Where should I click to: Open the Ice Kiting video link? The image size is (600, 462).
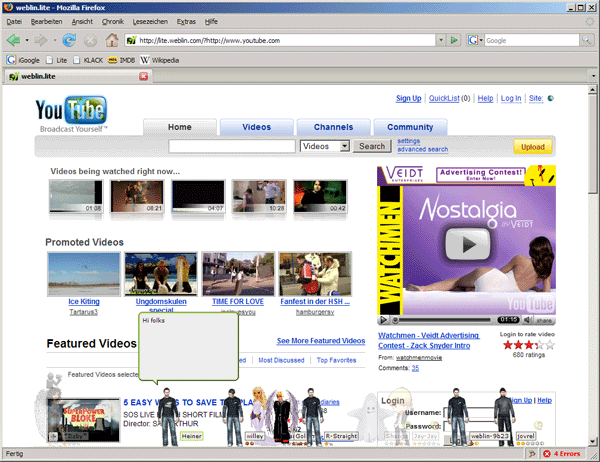pos(84,302)
